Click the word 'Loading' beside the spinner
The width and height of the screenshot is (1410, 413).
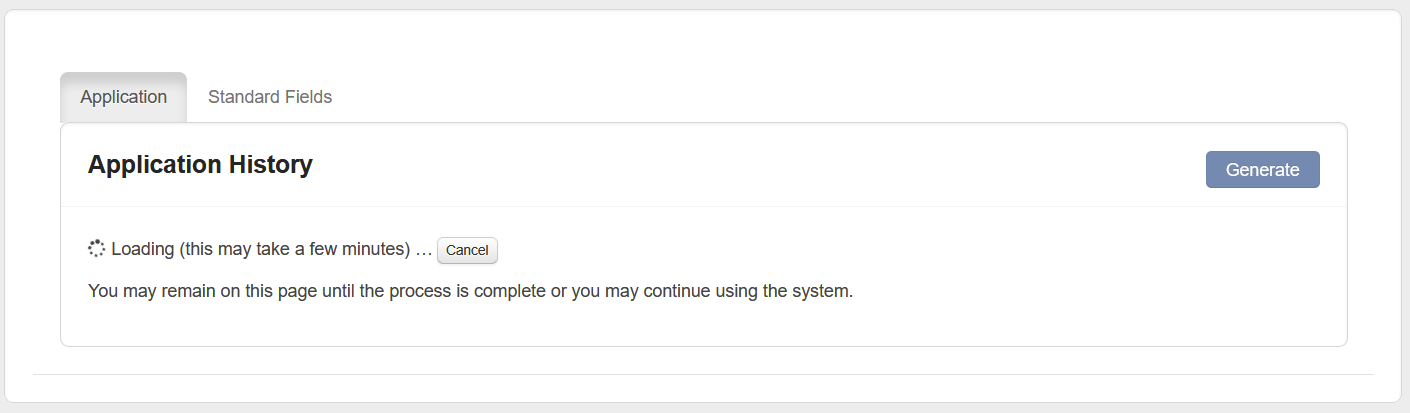point(142,249)
